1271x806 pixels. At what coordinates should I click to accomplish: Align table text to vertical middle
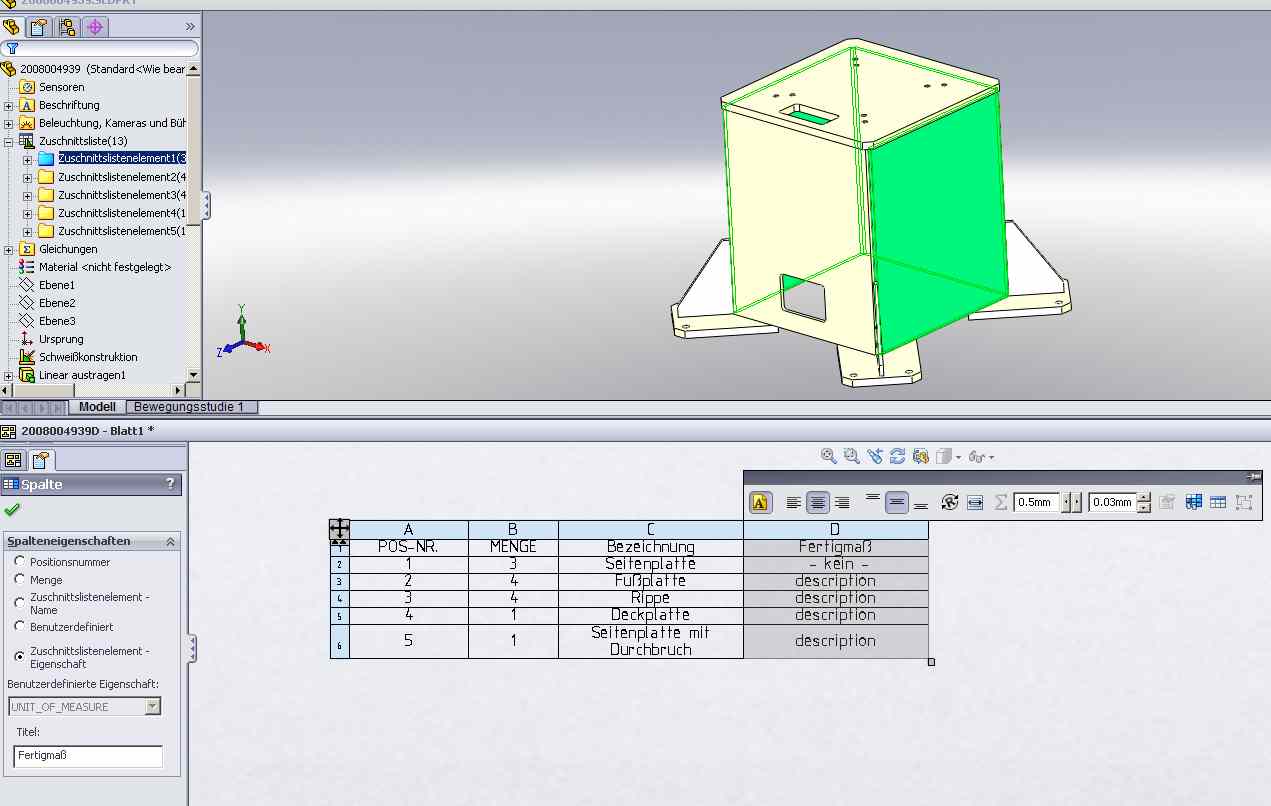(x=897, y=503)
